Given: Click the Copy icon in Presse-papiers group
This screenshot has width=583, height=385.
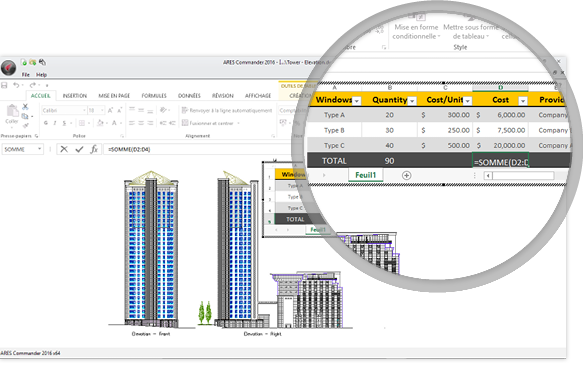Looking at the screenshot, I should coord(25,116).
